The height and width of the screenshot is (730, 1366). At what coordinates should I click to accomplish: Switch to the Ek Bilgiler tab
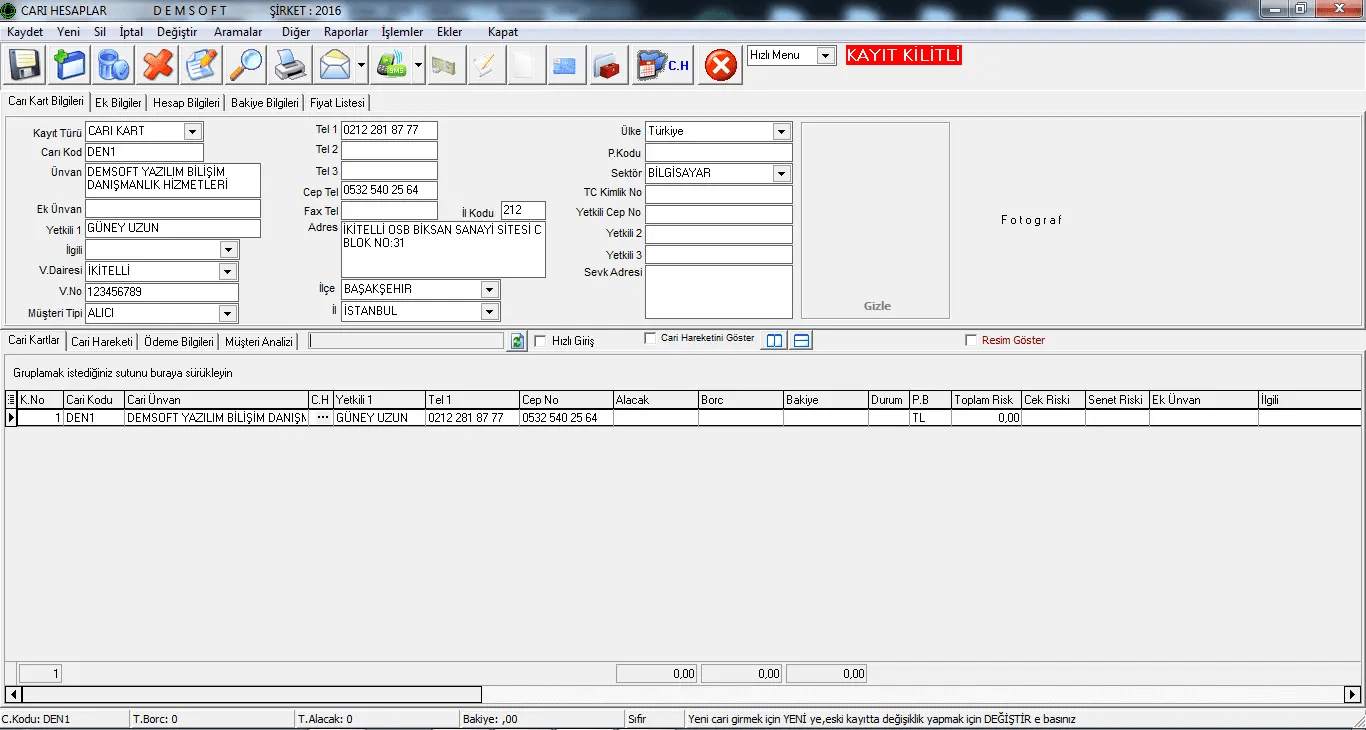pyautogui.click(x=118, y=103)
